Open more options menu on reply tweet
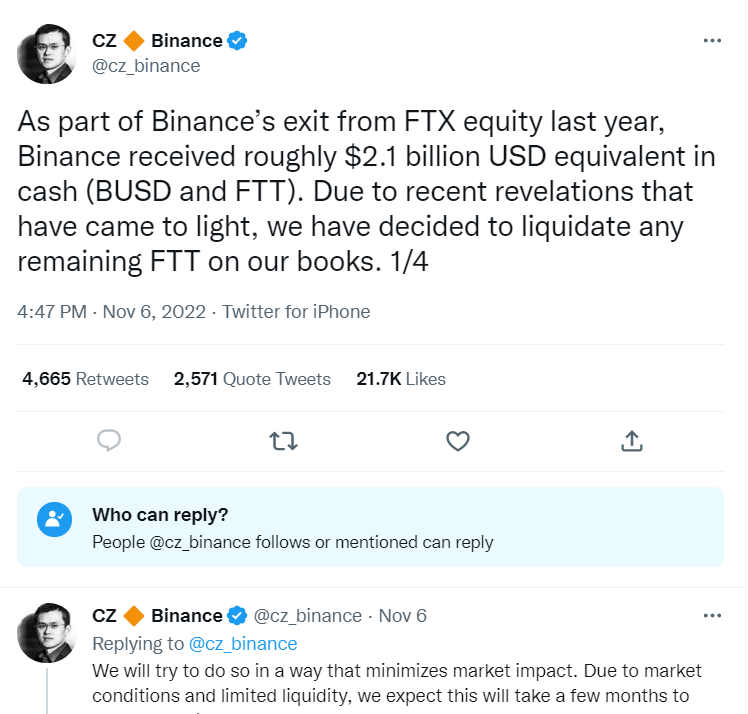Image resolution: width=748 pixels, height=714 pixels. click(x=712, y=616)
